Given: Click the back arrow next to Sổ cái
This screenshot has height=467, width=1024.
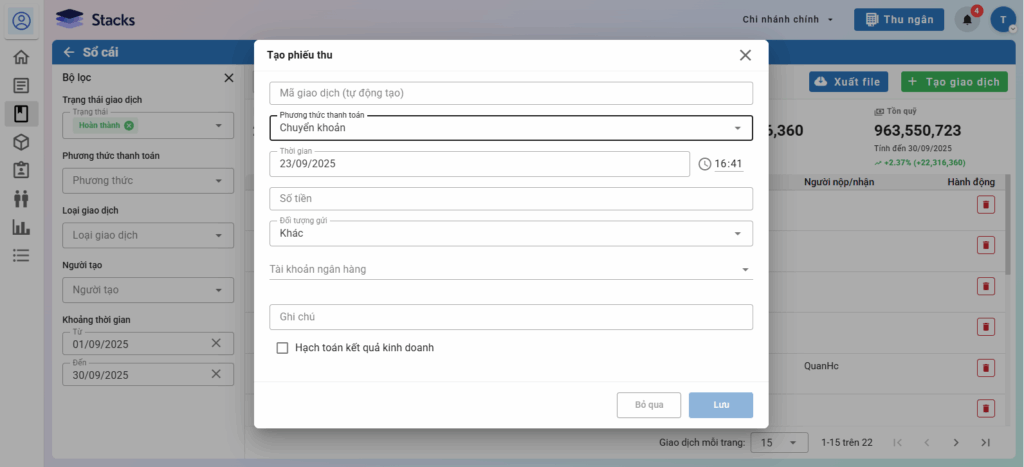Looking at the screenshot, I should [x=69, y=52].
